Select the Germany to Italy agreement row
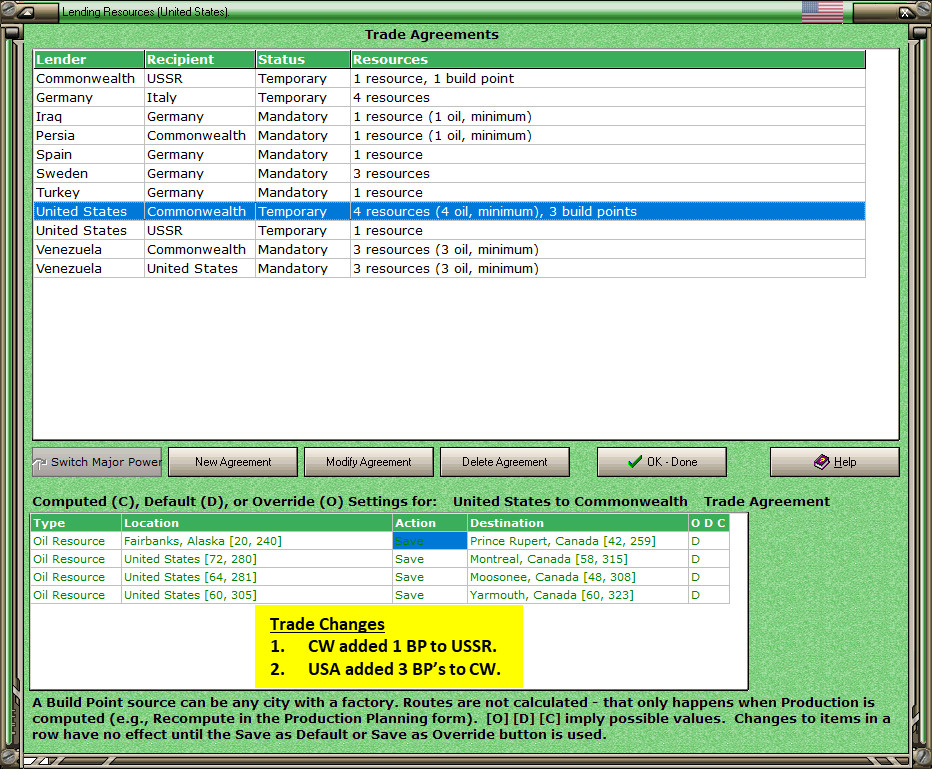This screenshot has width=932, height=769. tap(449, 97)
